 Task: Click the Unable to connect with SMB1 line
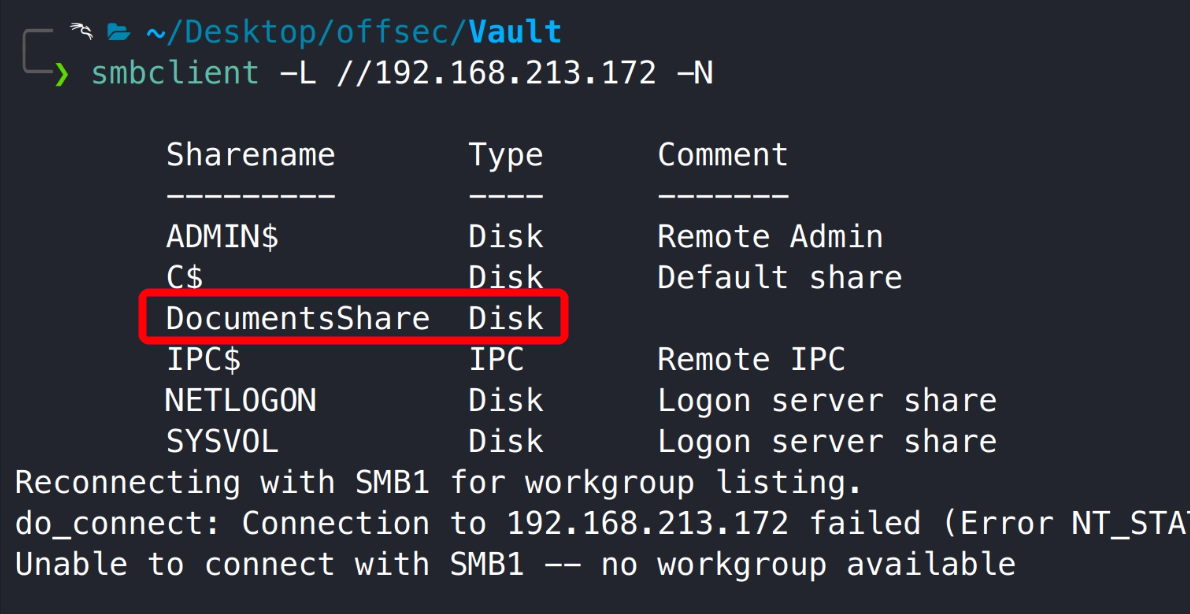514,564
